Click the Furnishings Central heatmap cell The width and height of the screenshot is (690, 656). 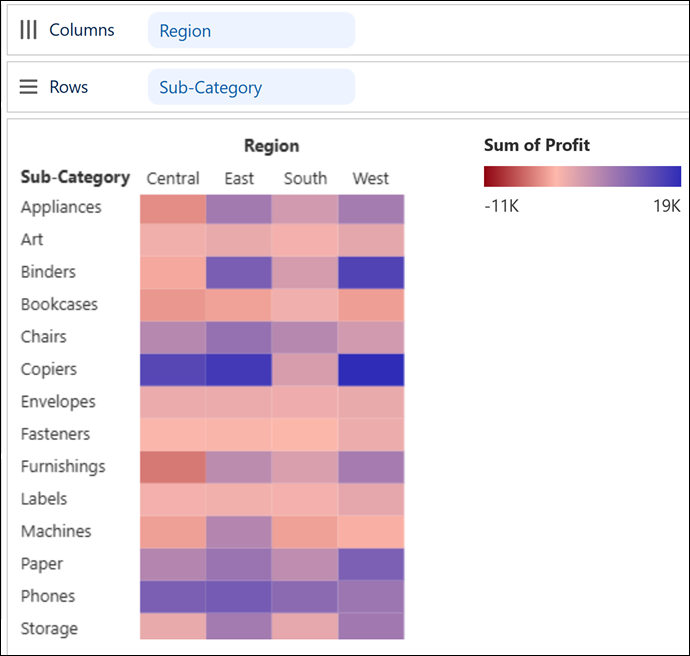[x=173, y=467]
